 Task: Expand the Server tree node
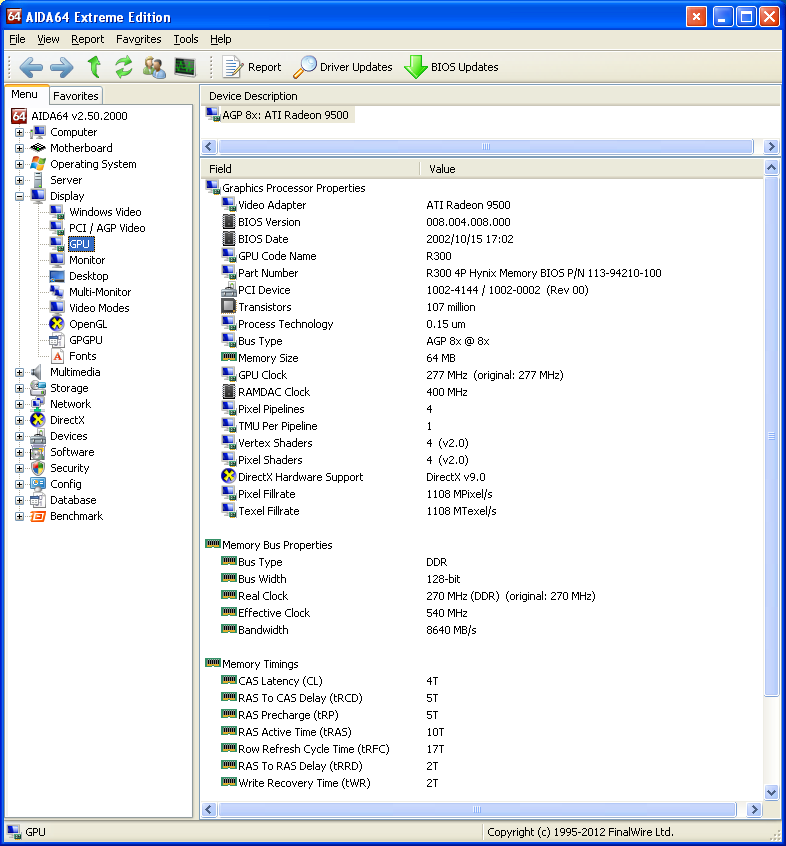click(19, 180)
